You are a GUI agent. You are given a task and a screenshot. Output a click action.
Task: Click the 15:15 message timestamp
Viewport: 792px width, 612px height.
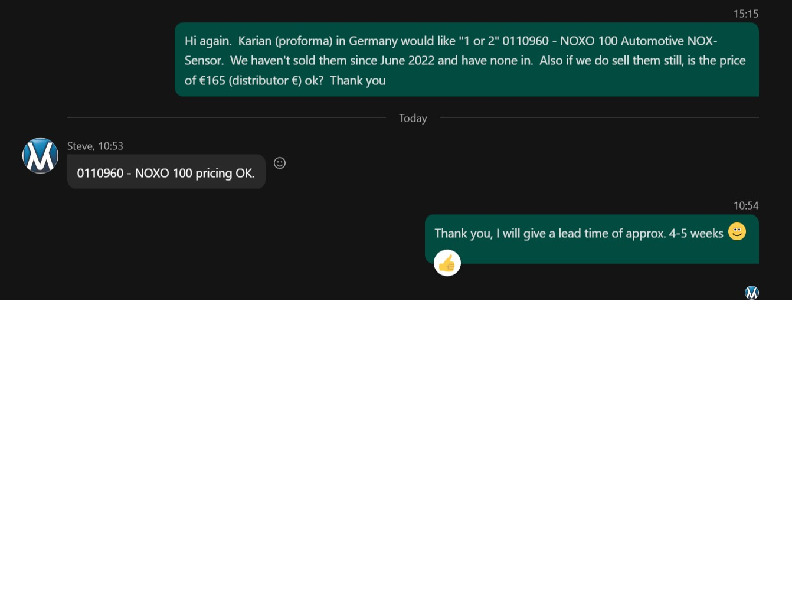(745, 14)
